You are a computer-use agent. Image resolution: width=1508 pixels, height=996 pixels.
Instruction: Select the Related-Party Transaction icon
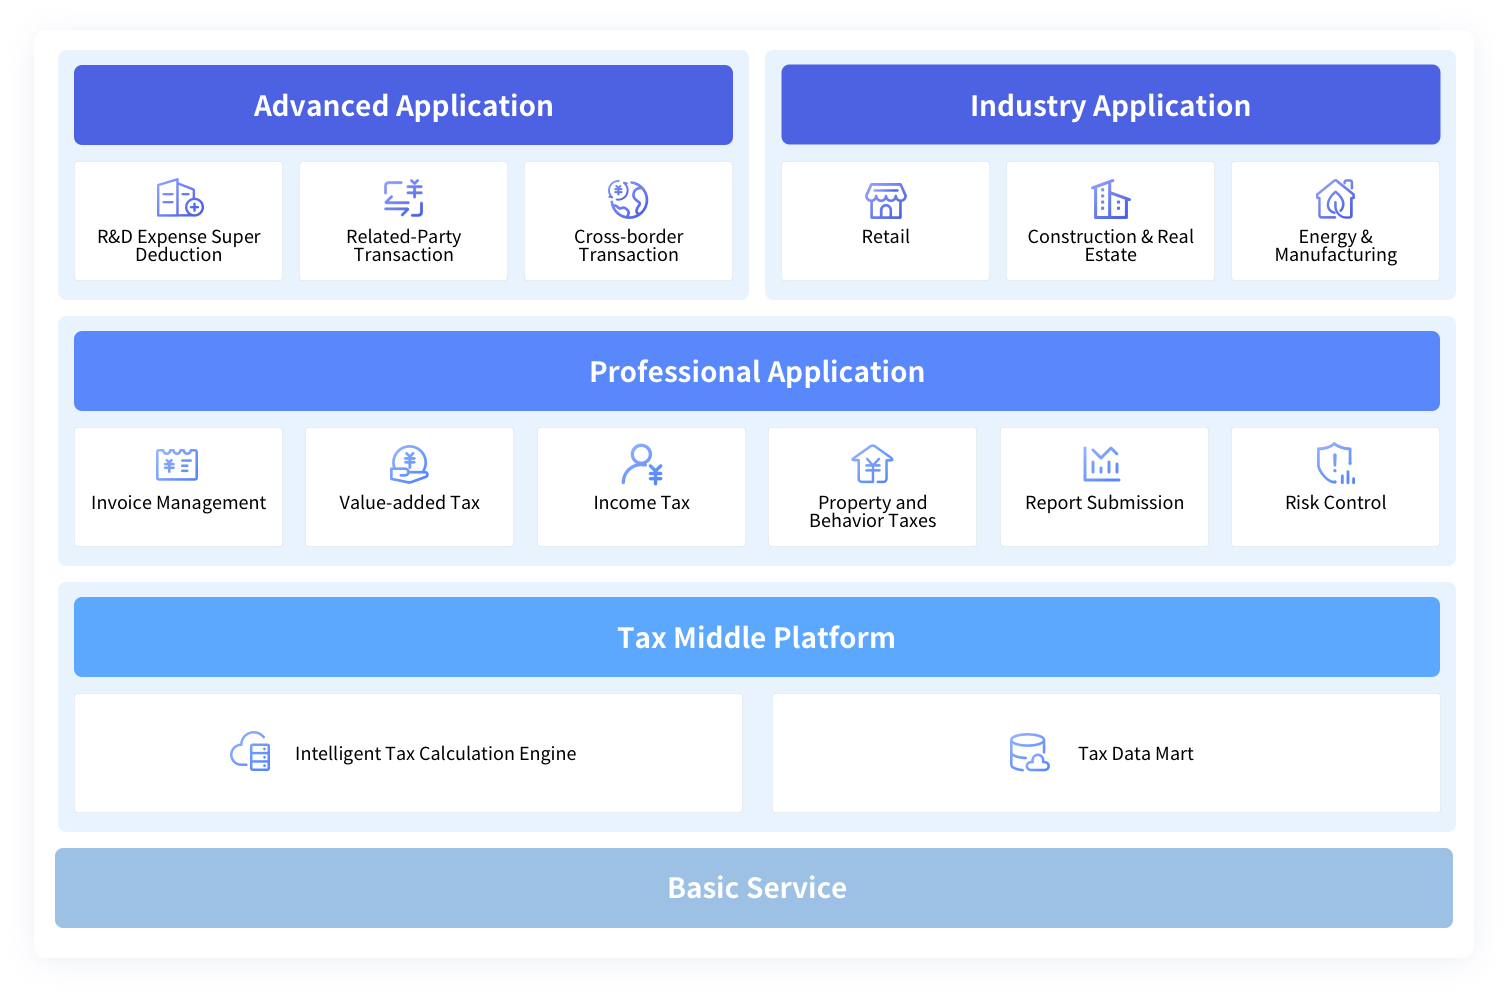(x=404, y=198)
